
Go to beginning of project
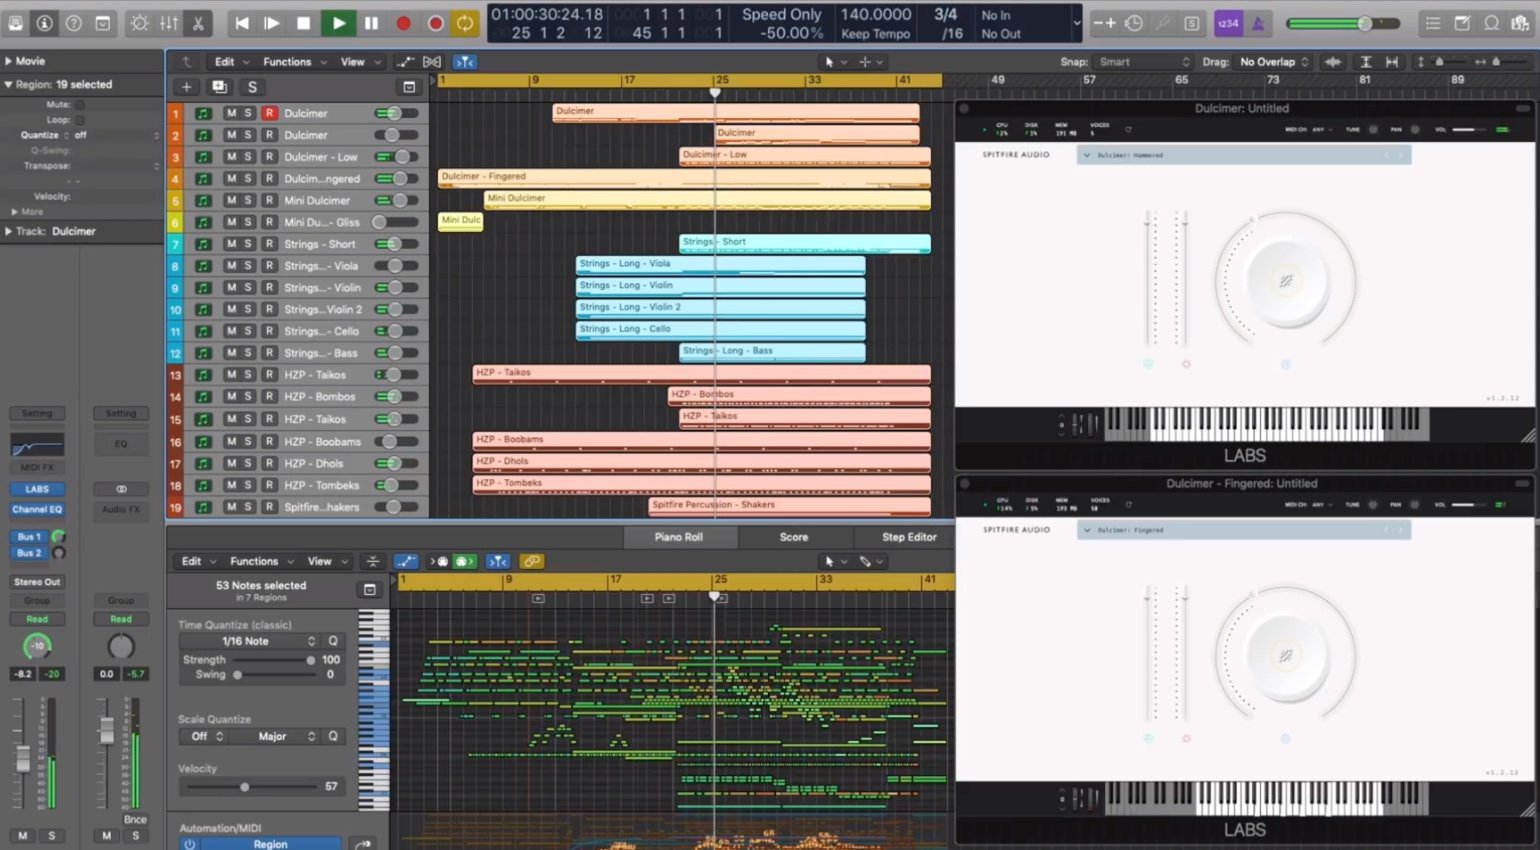pos(242,23)
